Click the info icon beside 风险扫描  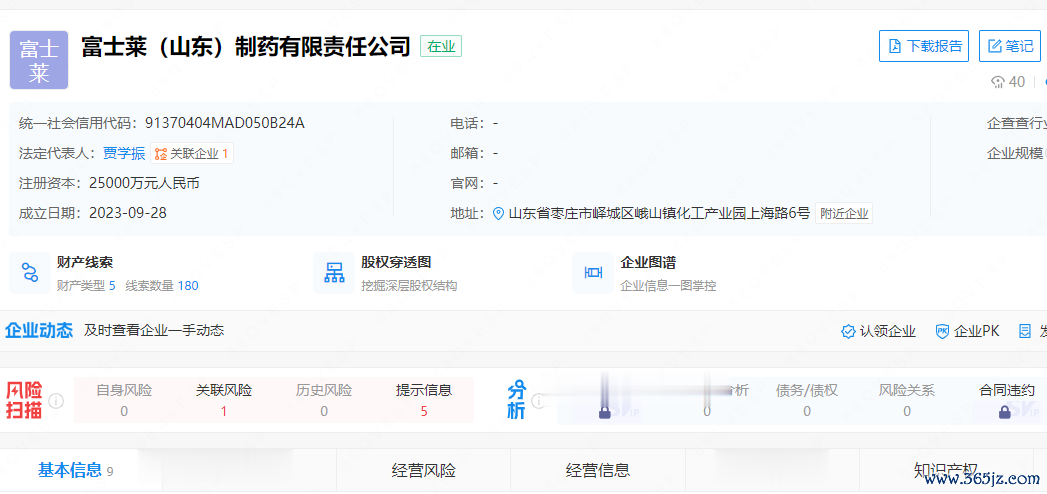[57, 401]
